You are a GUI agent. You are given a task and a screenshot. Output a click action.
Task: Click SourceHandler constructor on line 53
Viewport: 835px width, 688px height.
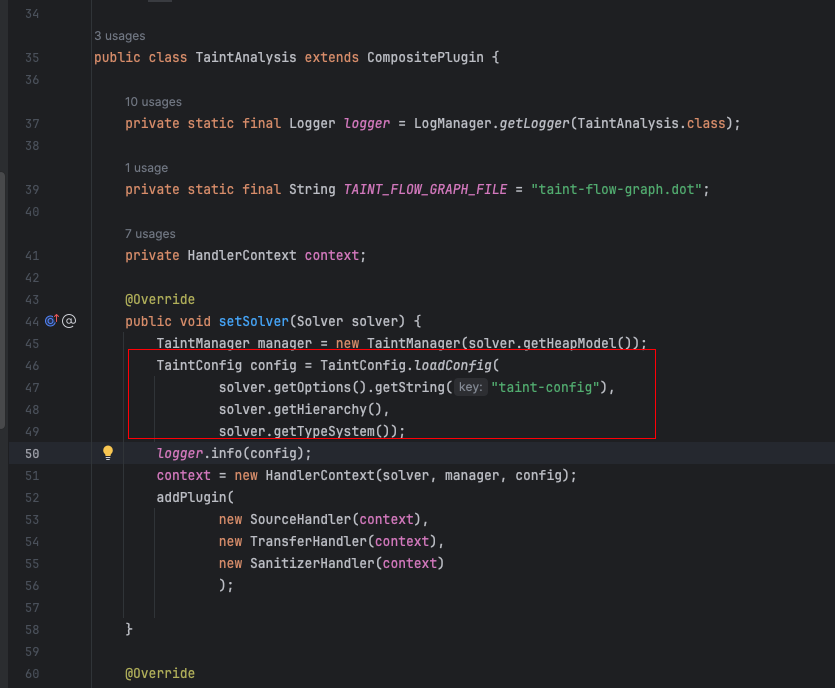(x=300, y=519)
